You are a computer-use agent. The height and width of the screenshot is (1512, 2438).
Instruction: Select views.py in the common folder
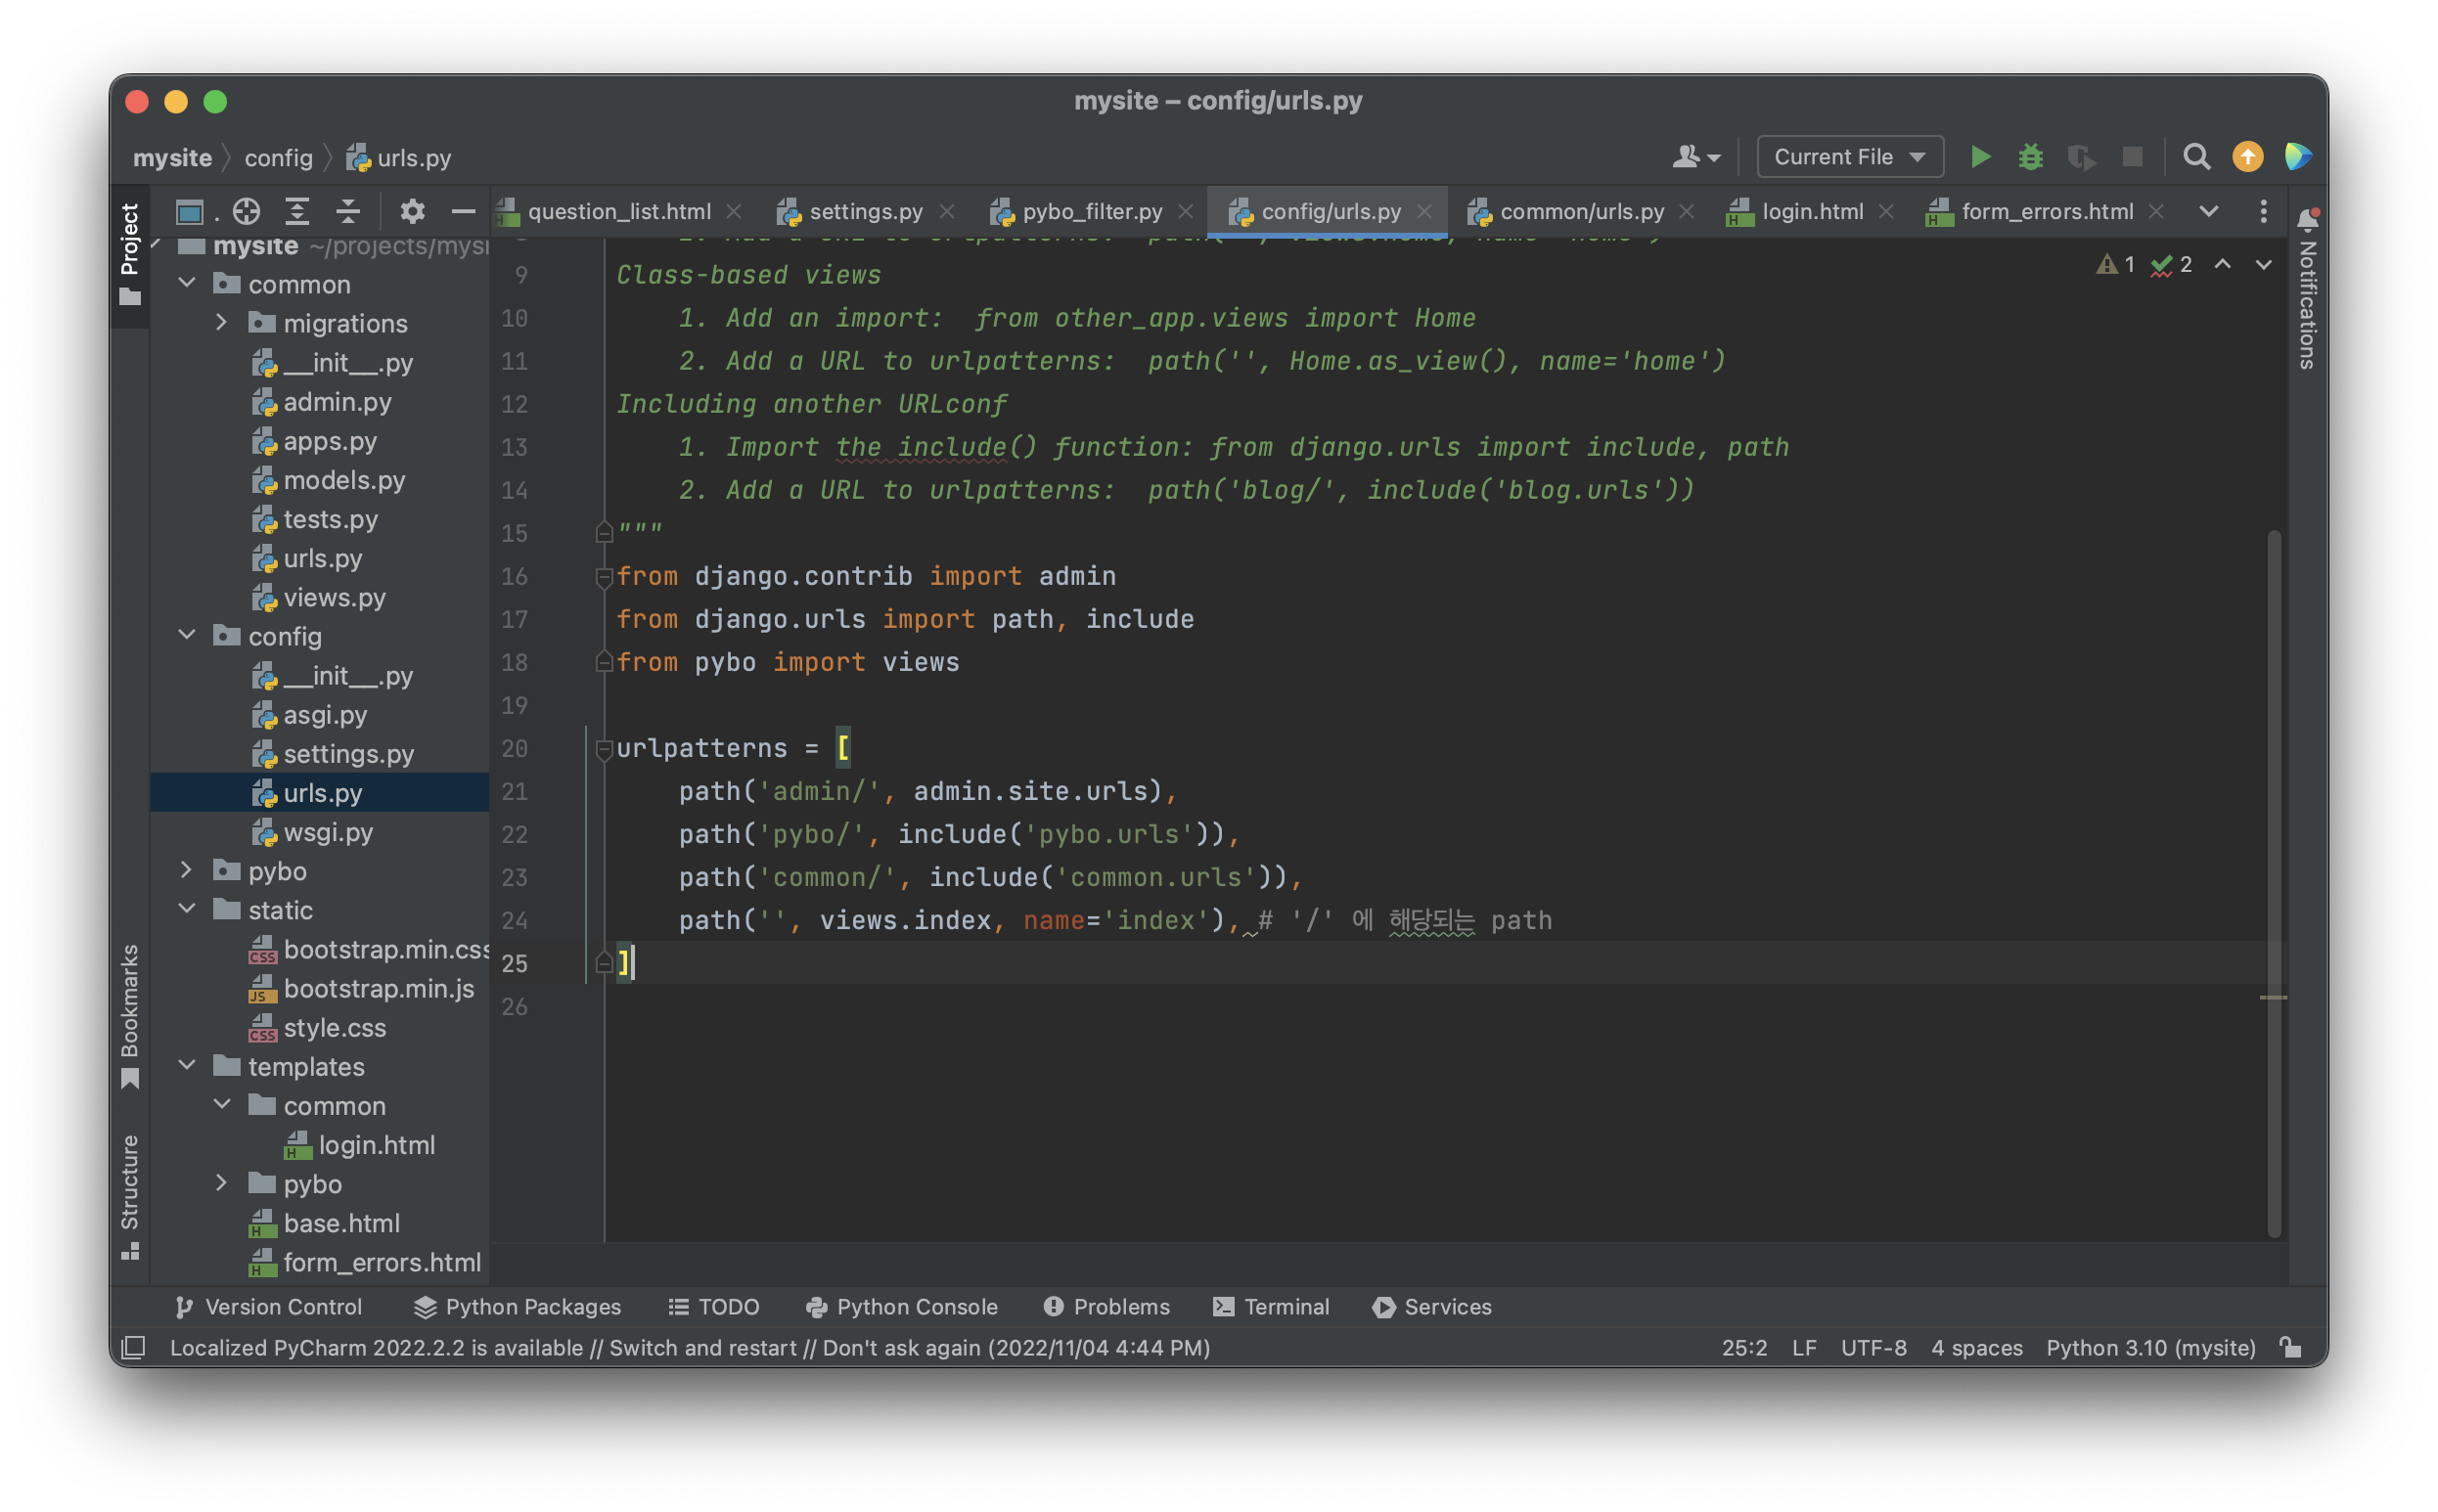tap(334, 597)
